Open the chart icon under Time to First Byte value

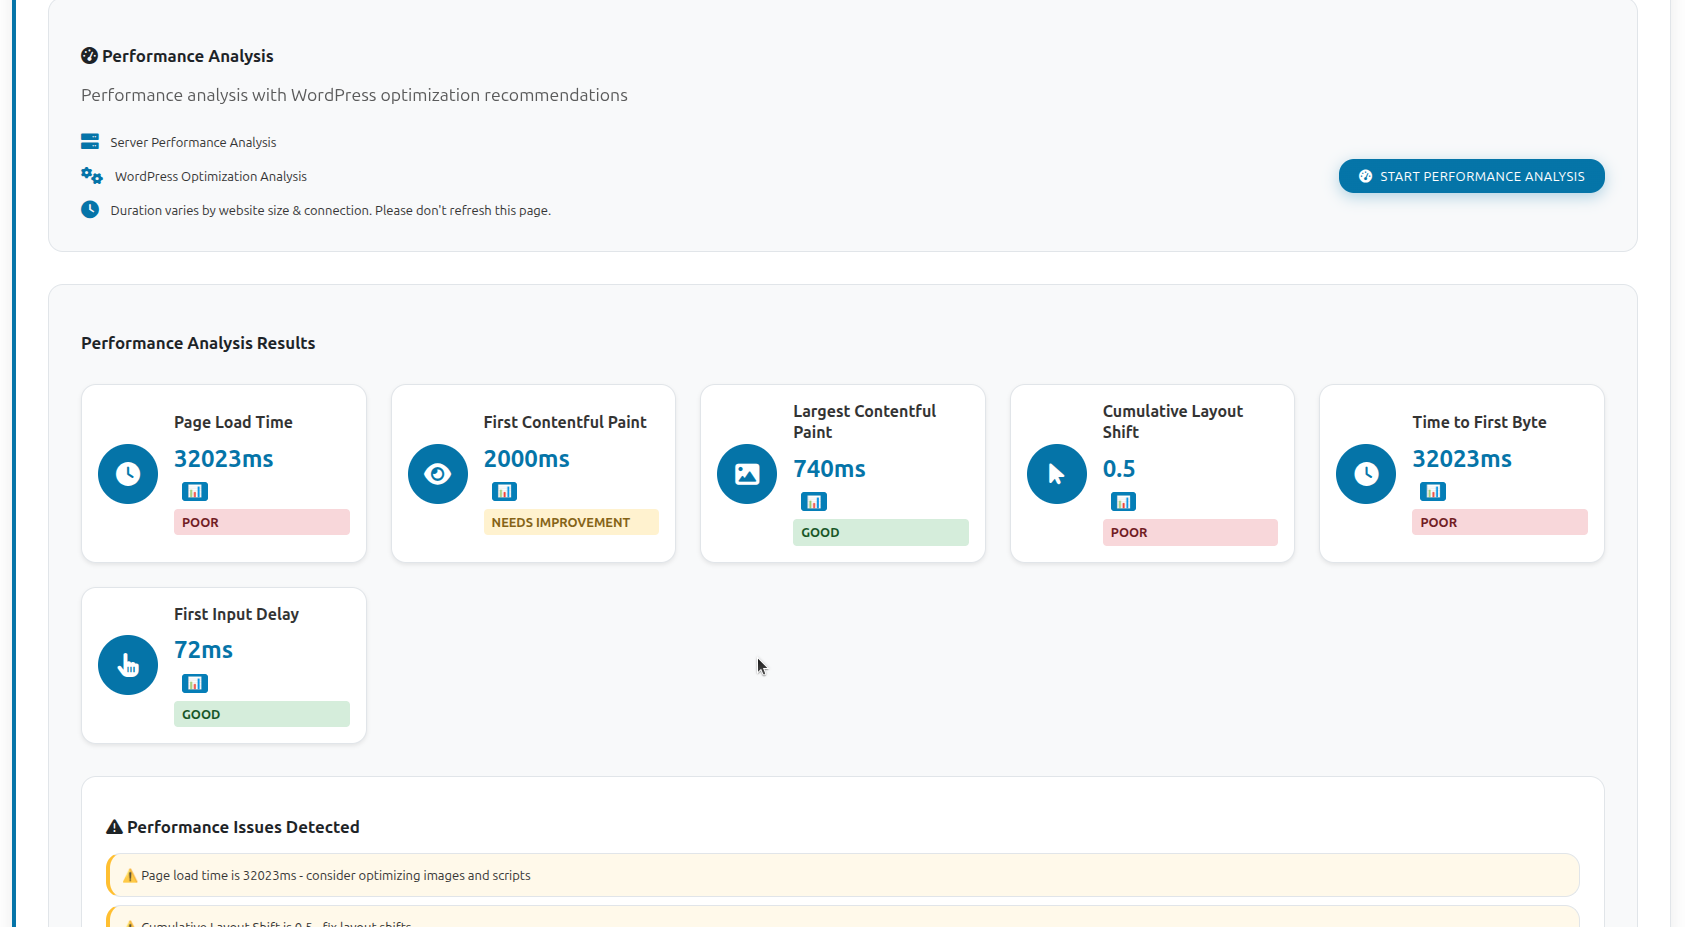[x=1433, y=491]
